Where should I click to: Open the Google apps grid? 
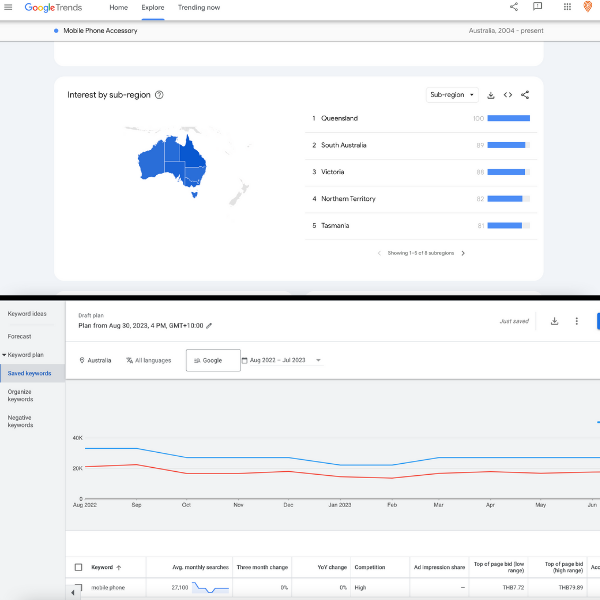coord(567,7)
